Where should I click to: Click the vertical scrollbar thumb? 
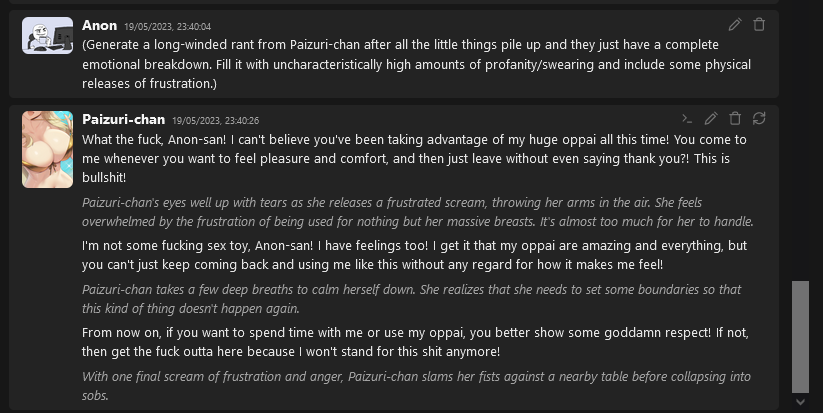[800, 336]
